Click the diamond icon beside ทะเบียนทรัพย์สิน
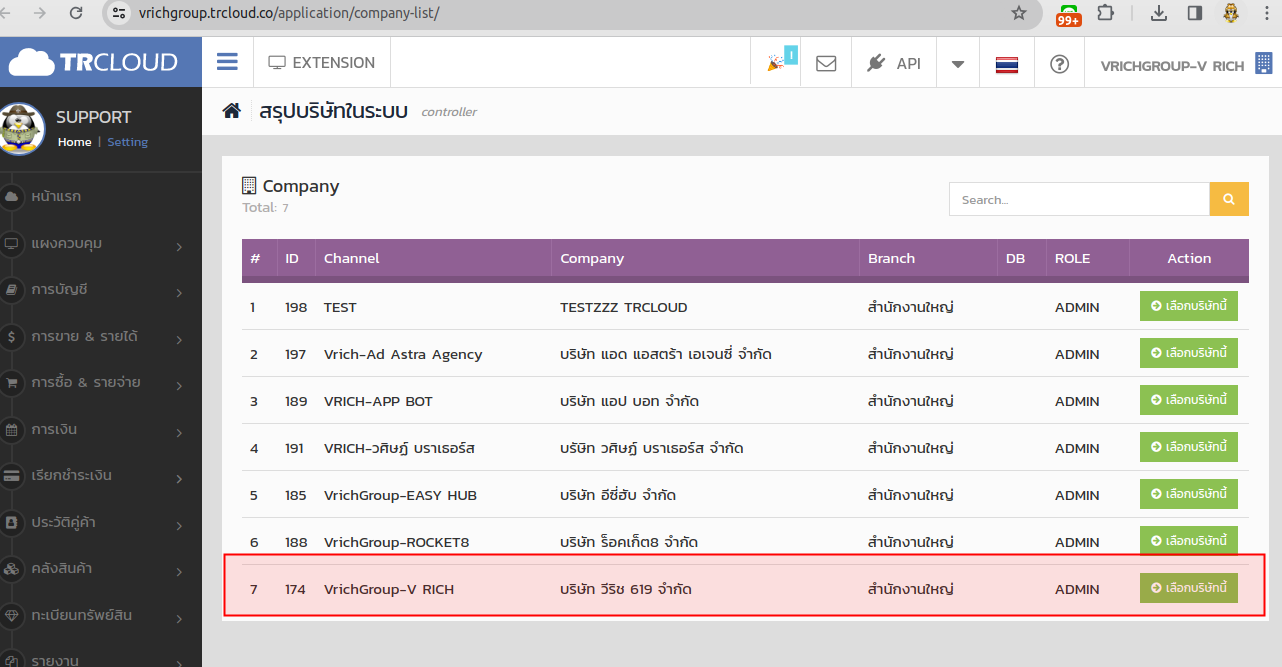Viewport: 1282px width, 667px height. 12,616
